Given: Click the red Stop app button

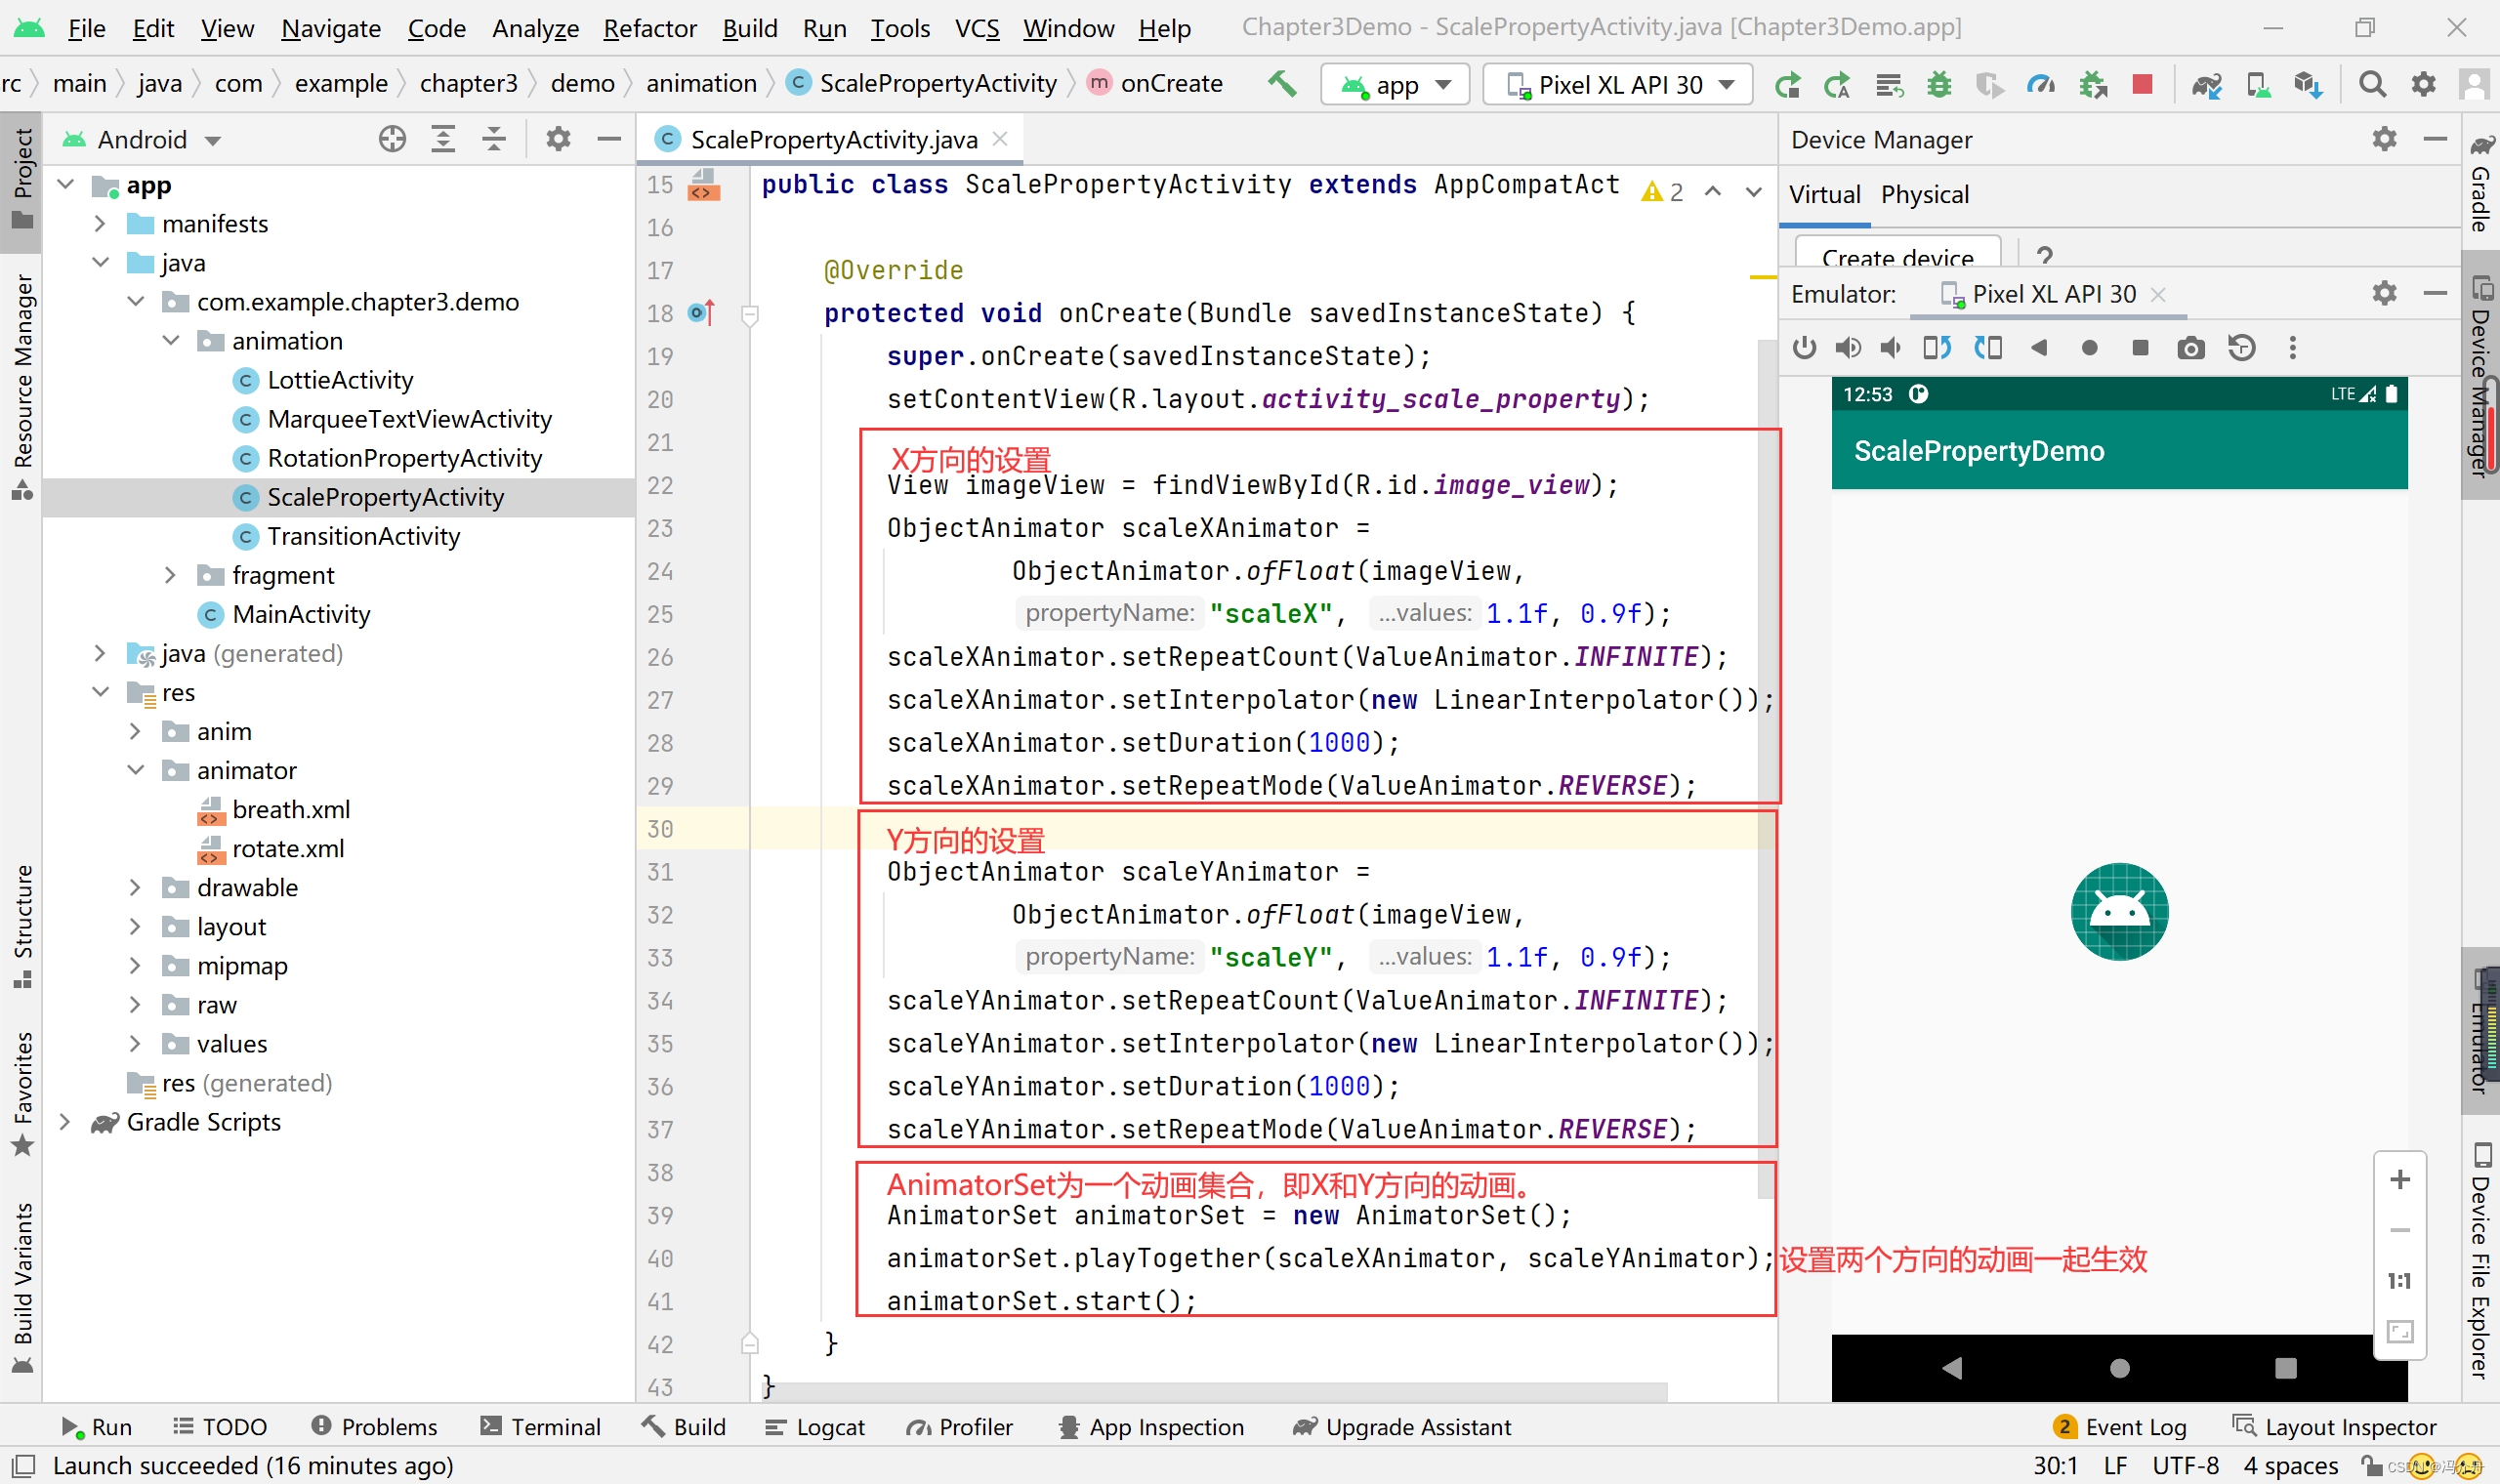Looking at the screenshot, I should point(2141,84).
